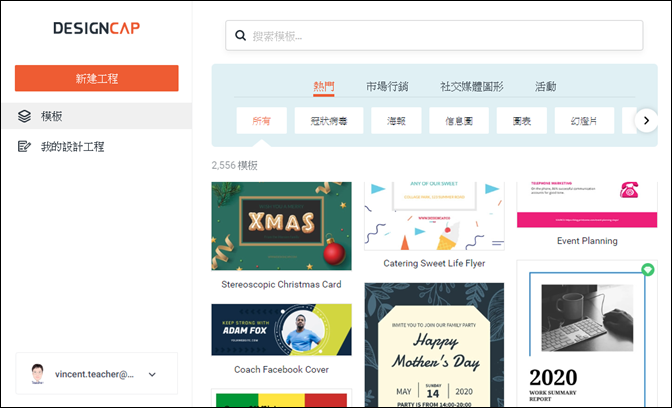Click the search magnifier icon
This screenshot has height=408, width=672.
point(240,36)
